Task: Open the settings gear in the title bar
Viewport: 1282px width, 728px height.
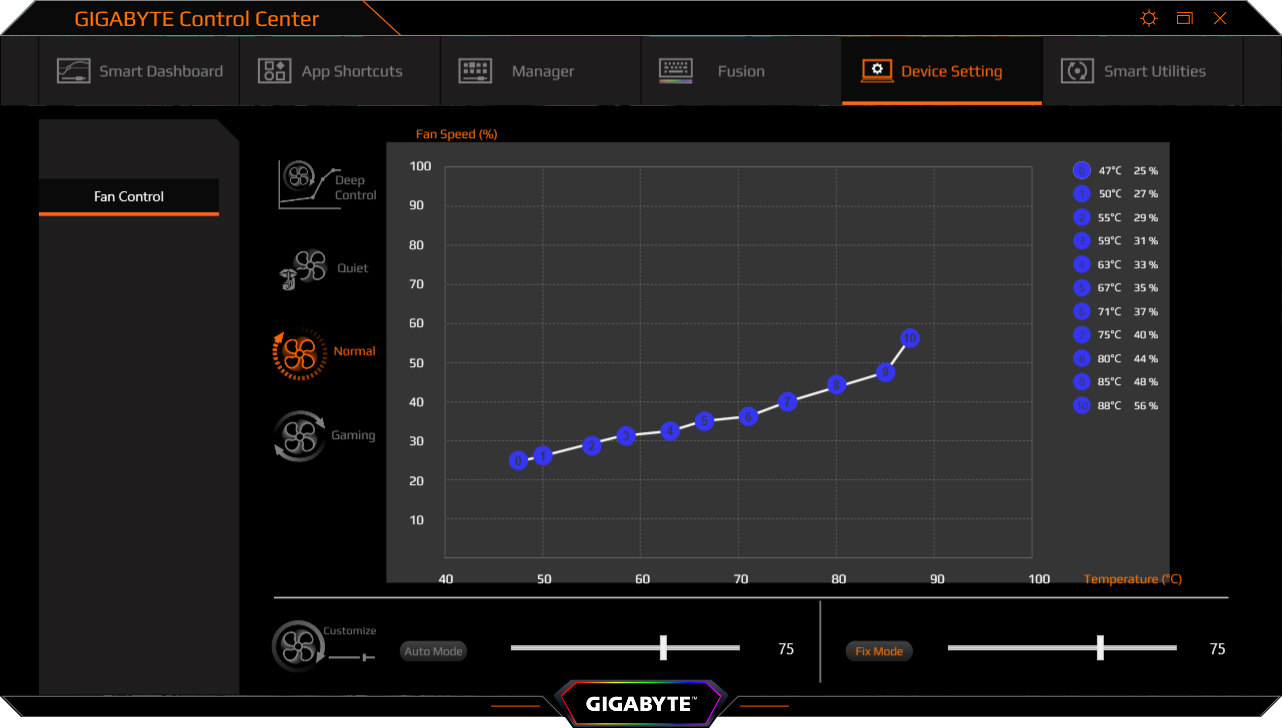Action: pos(1149,18)
